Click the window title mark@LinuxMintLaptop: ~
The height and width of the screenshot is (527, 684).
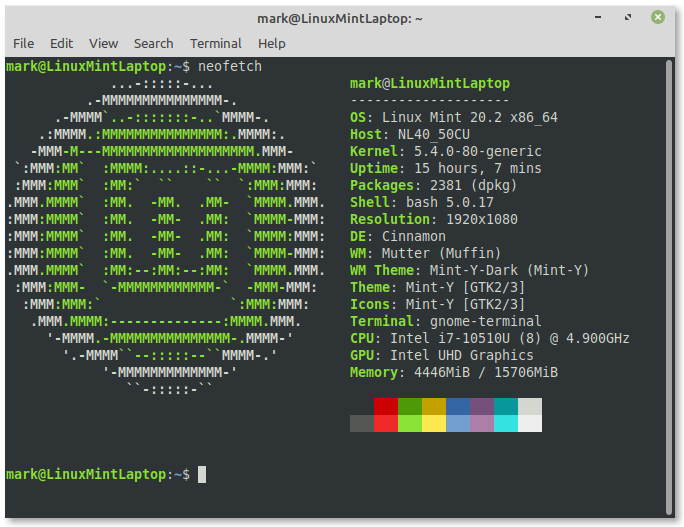click(339, 19)
